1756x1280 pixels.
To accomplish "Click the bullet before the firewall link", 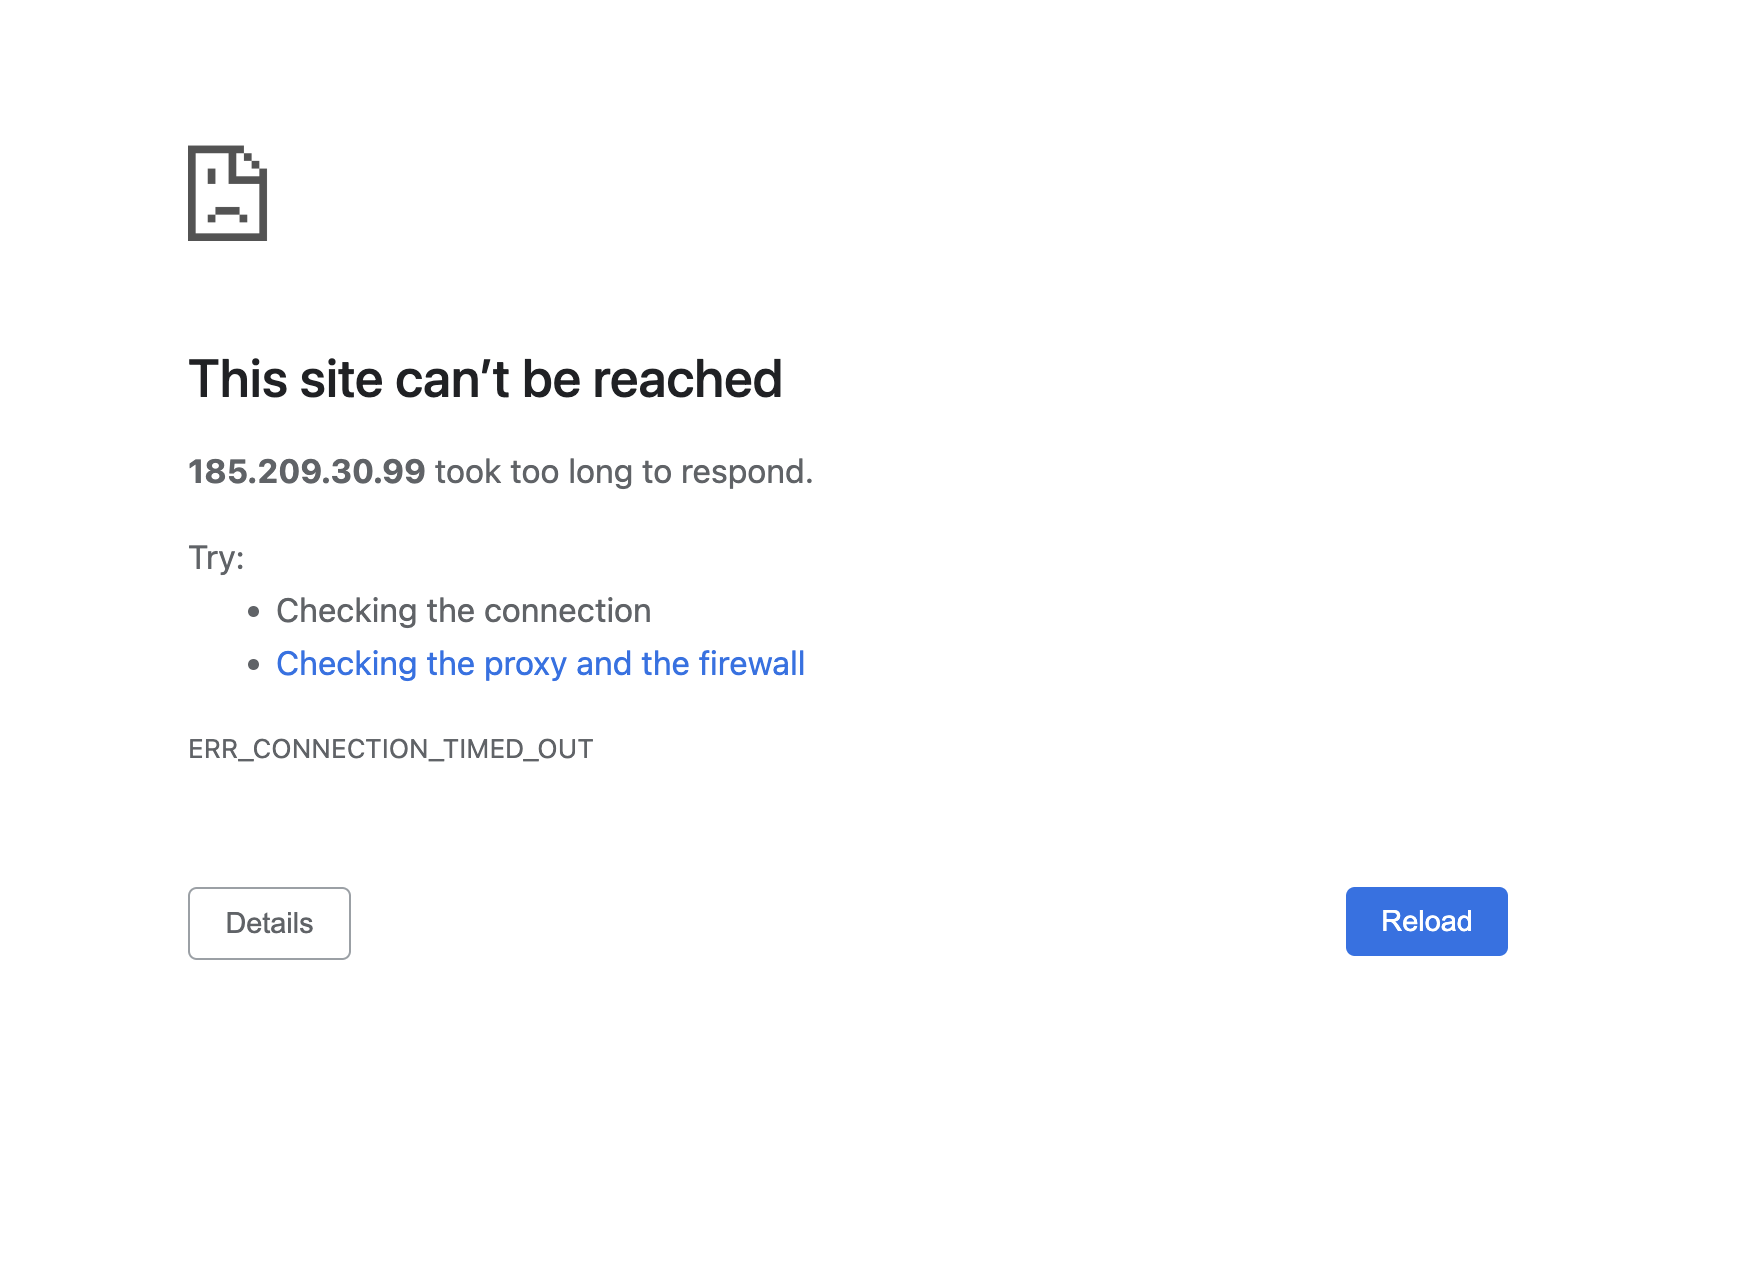I will [254, 664].
